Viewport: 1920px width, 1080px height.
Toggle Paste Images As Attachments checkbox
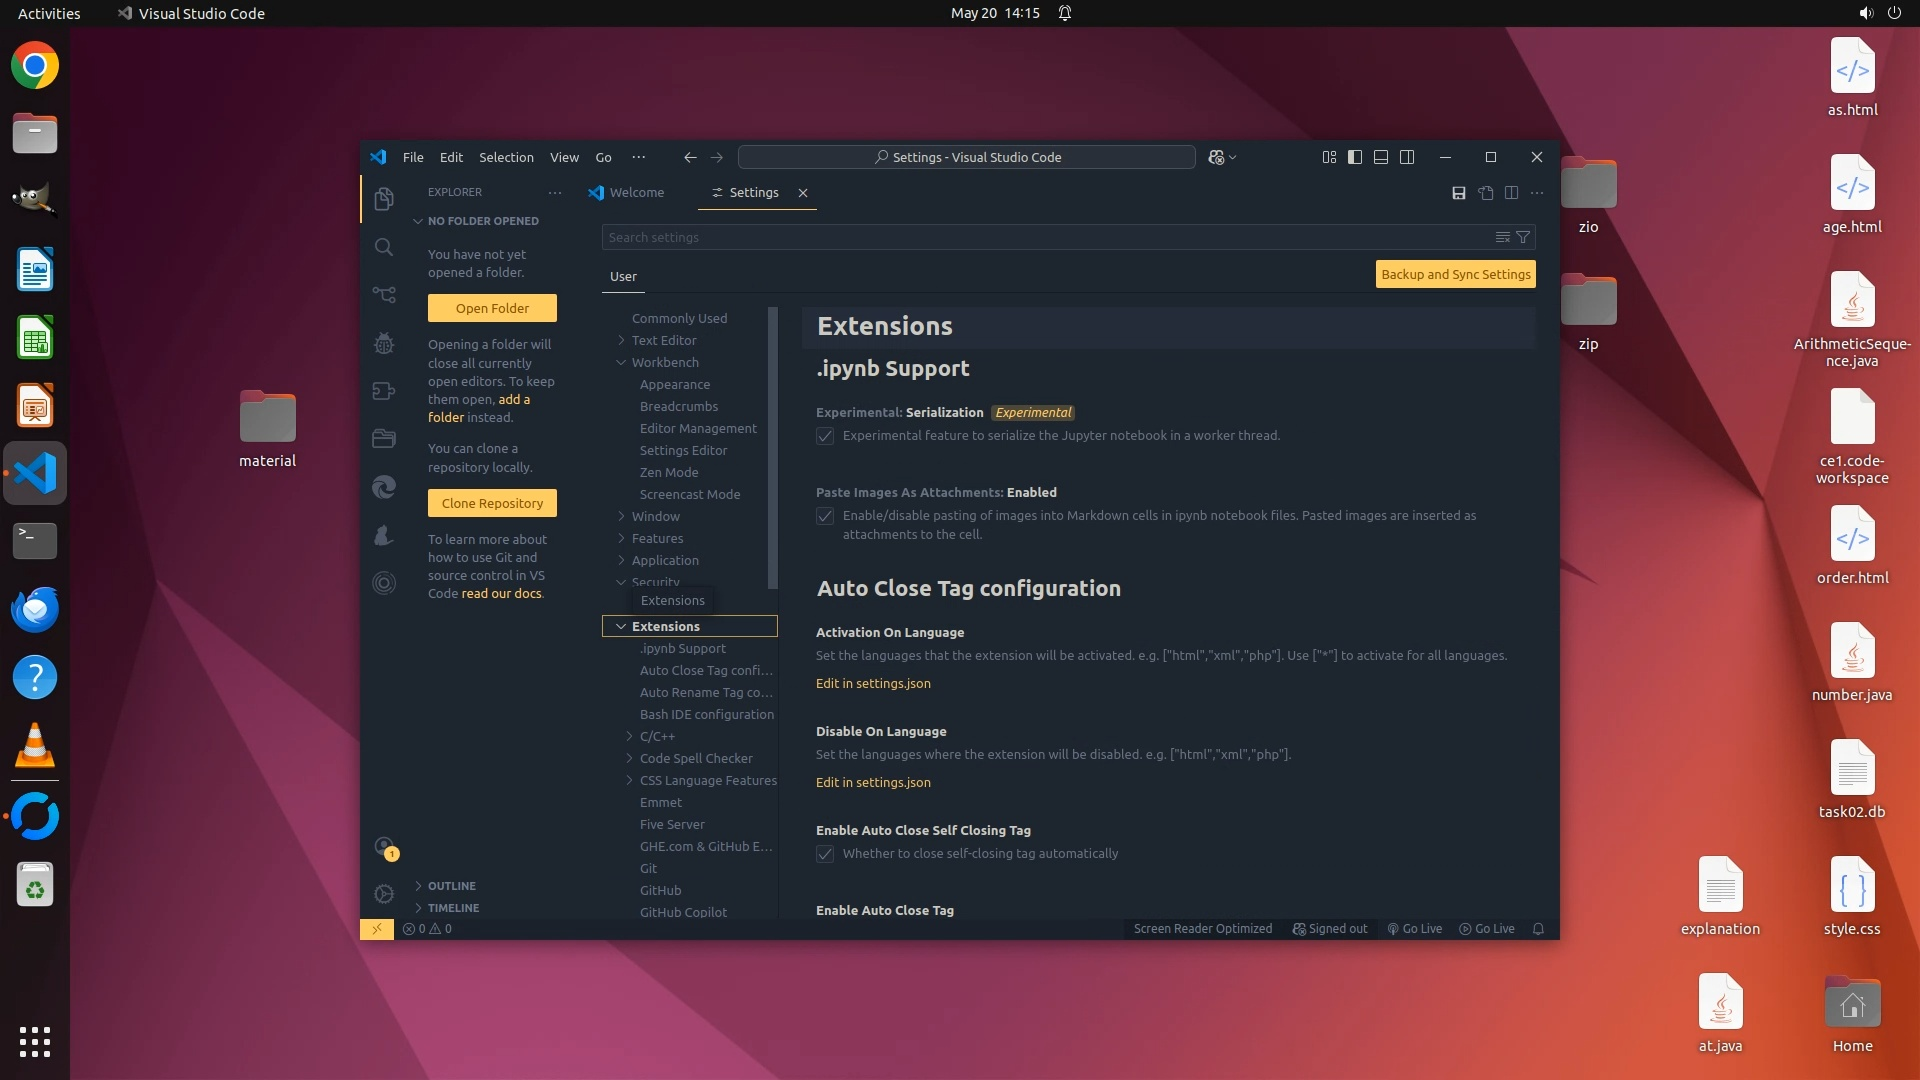(x=825, y=516)
